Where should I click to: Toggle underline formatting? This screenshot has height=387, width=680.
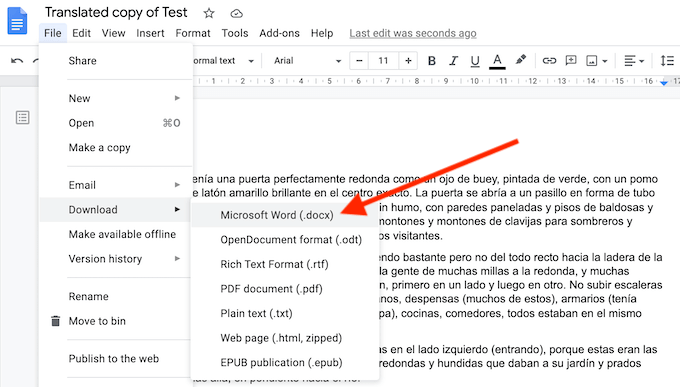pyautogui.click(x=475, y=61)
